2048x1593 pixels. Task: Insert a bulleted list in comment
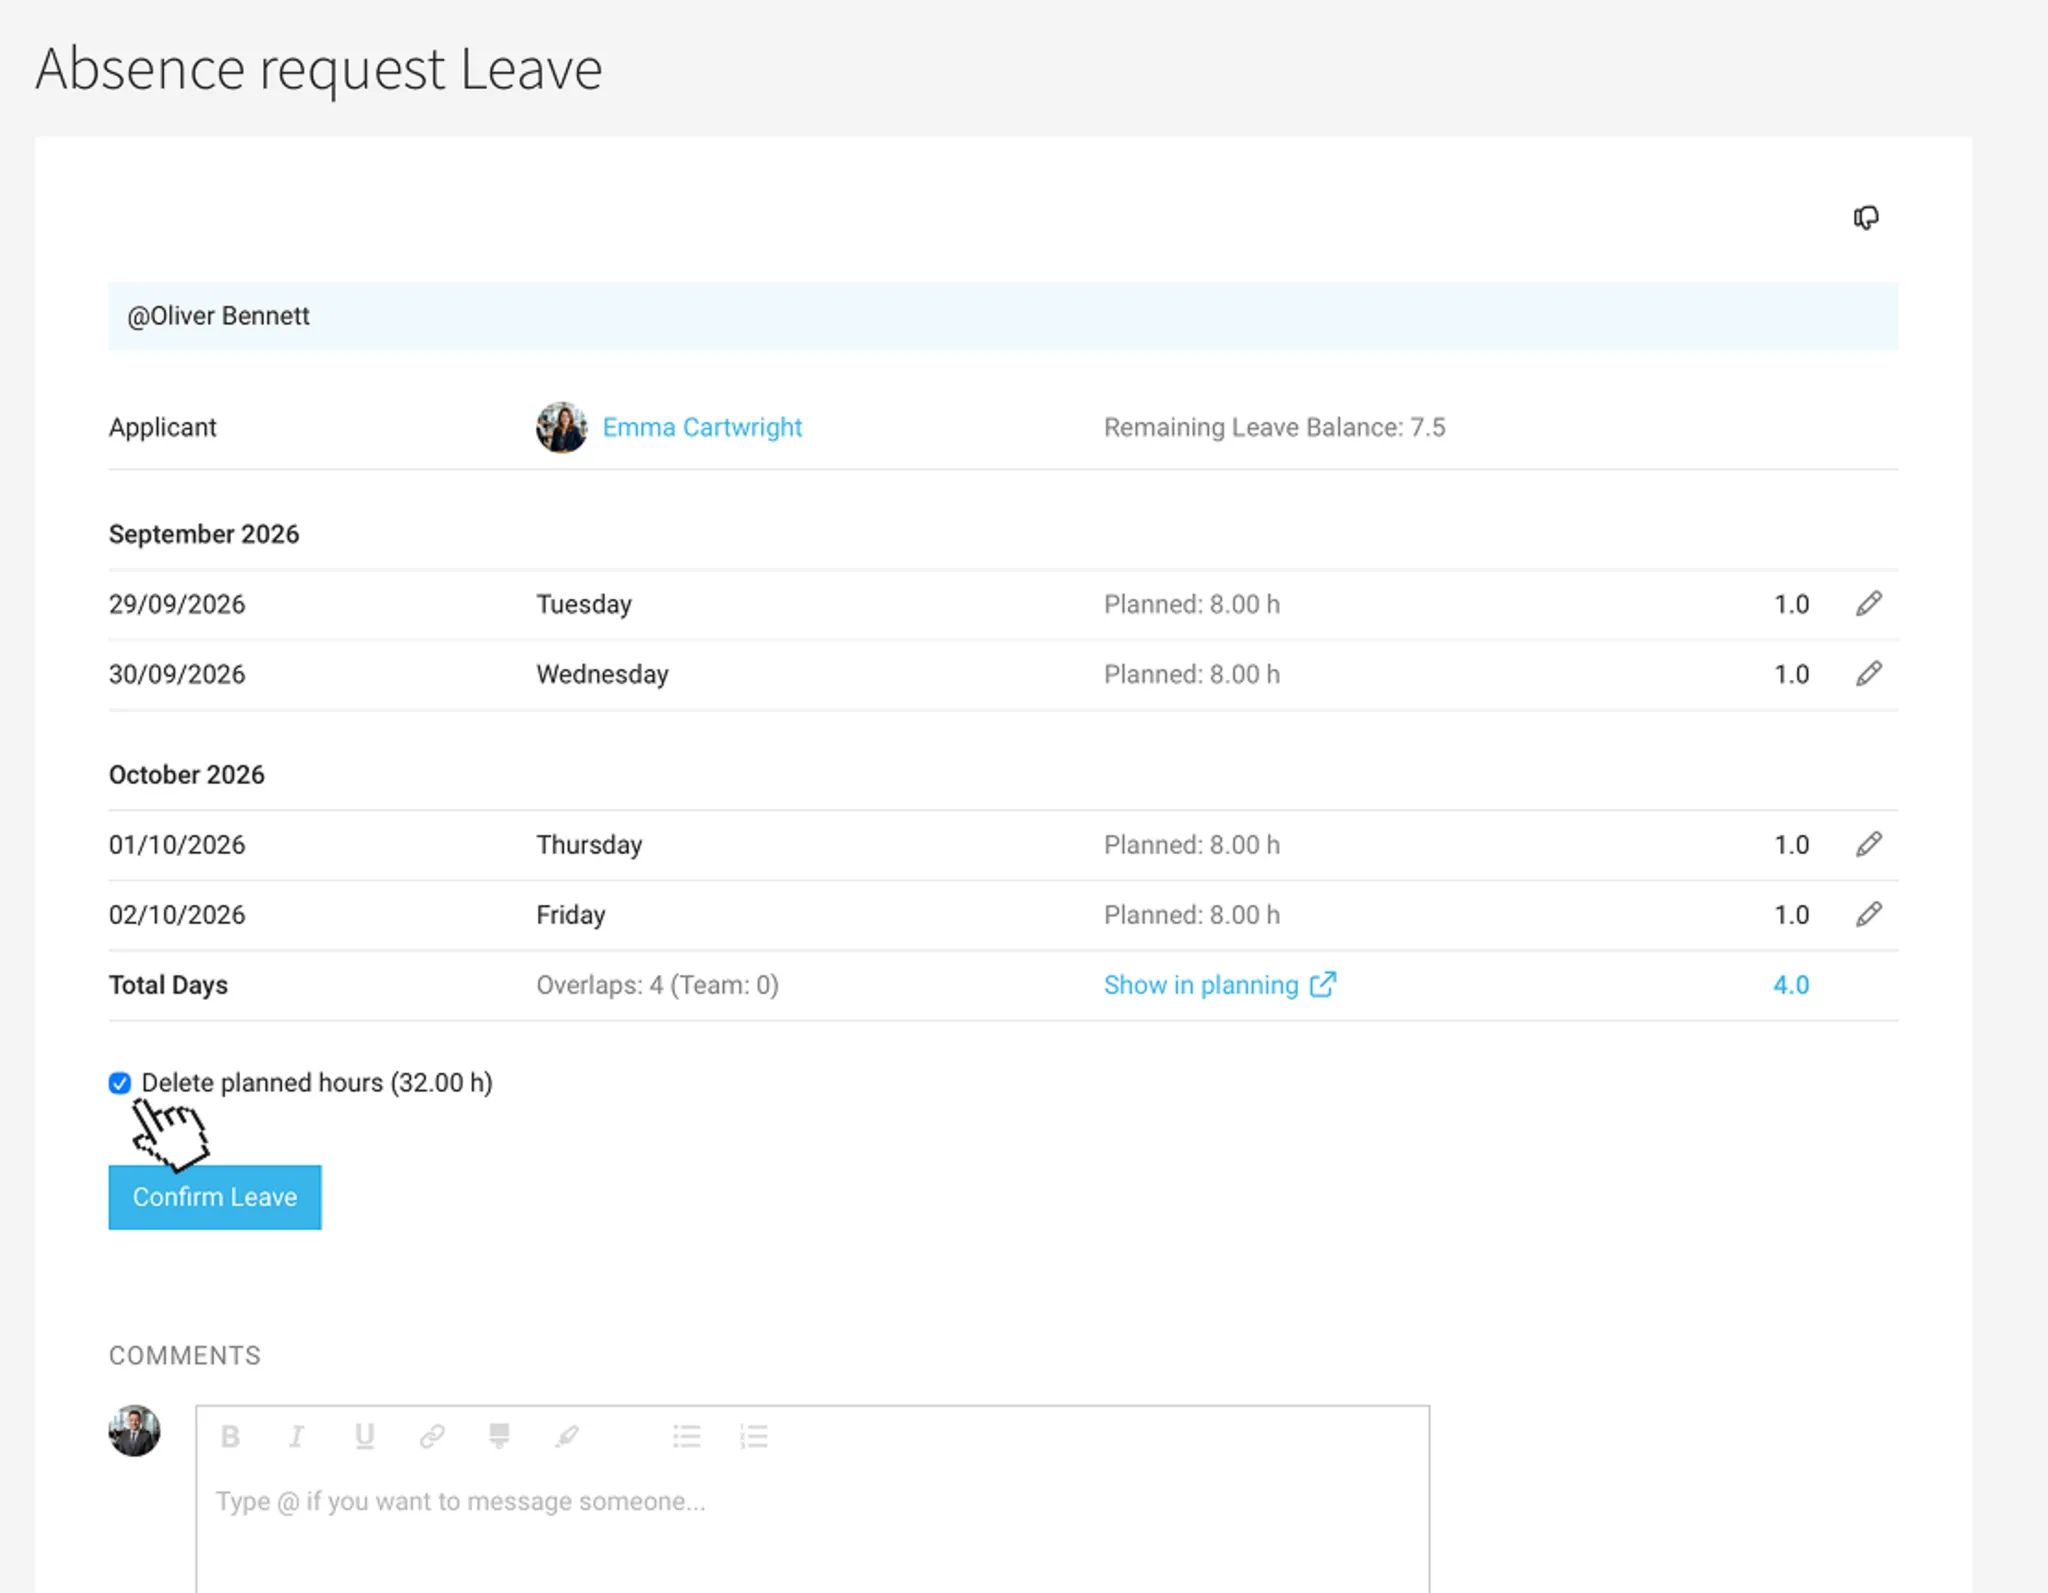pyautogui.click(x=686, y=1437)
